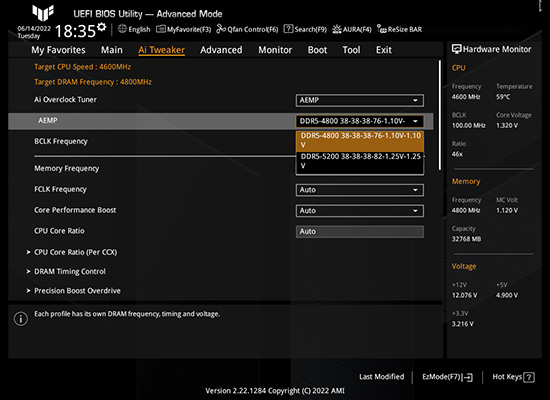Open the Boot tab
Image resolution: width=550 pixels, height=400 pixels.
[x=317, y=50]
